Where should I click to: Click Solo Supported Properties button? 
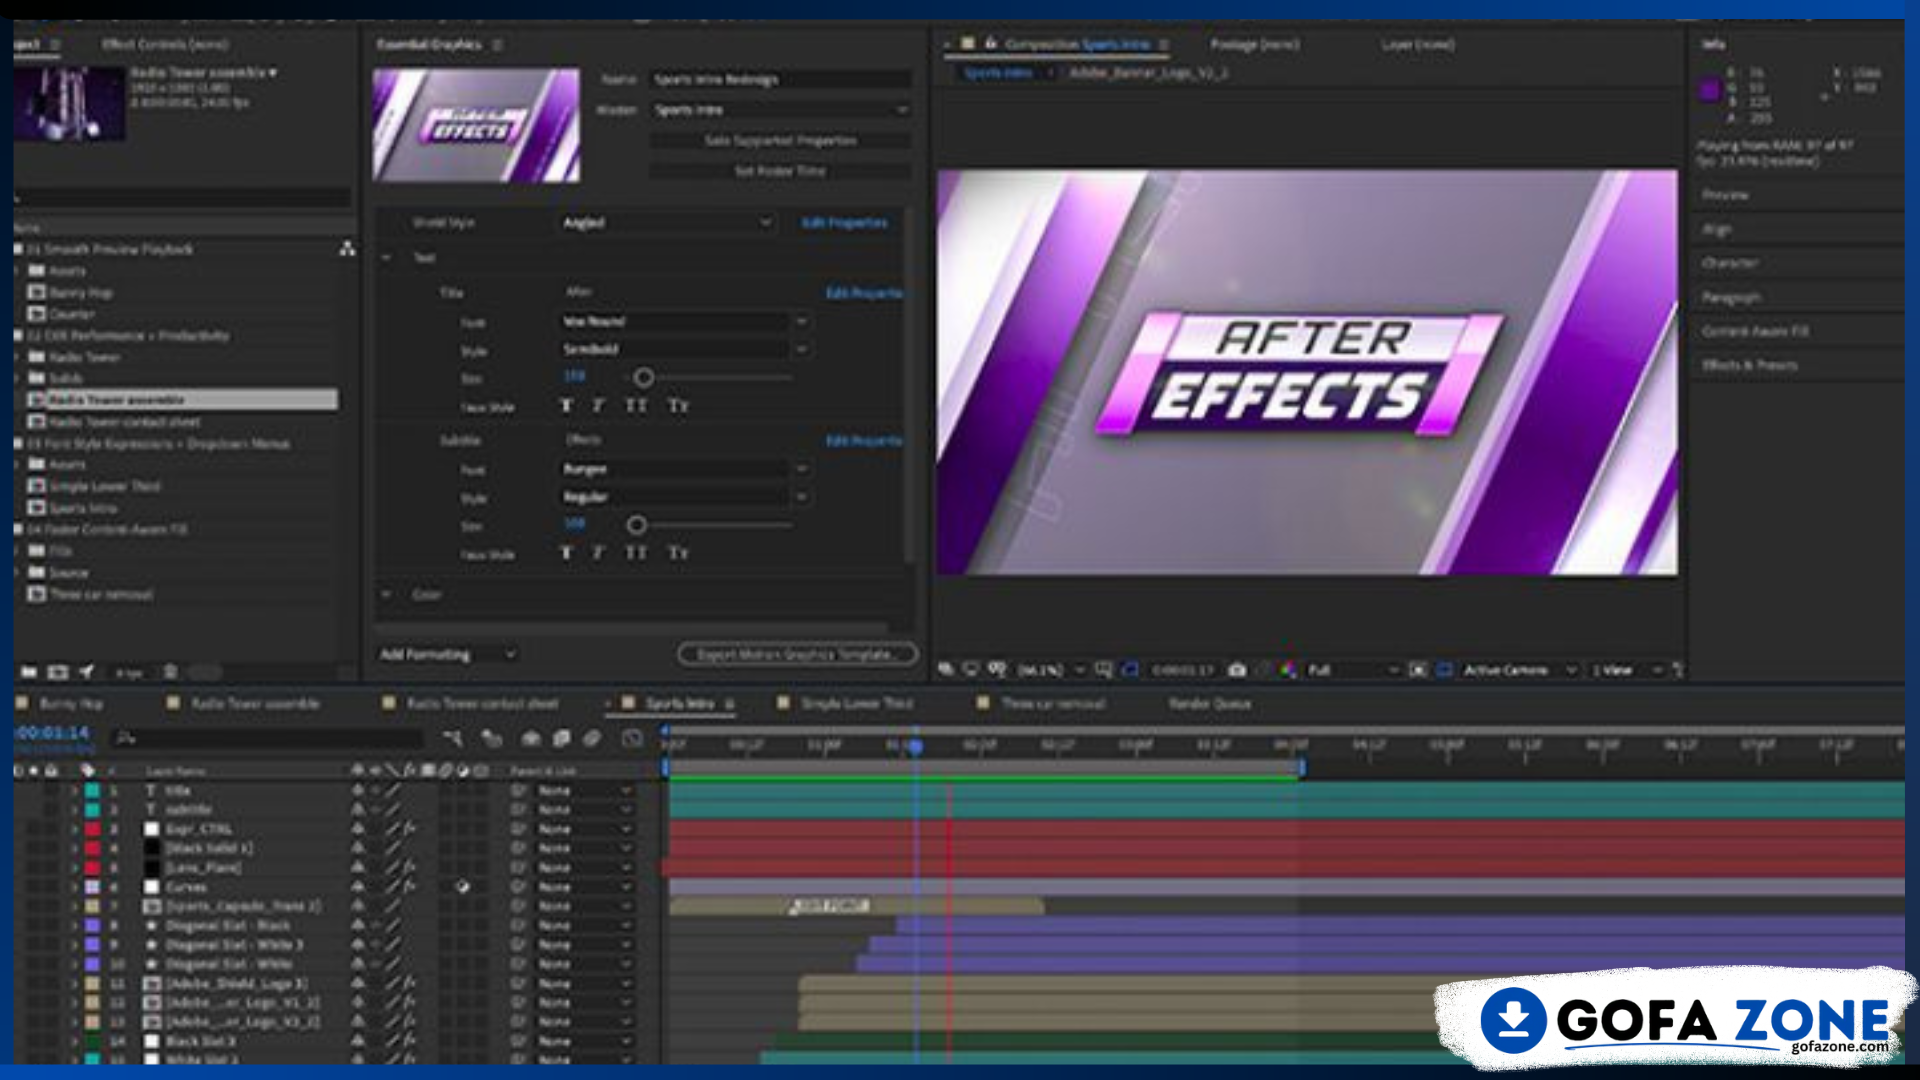781,140
